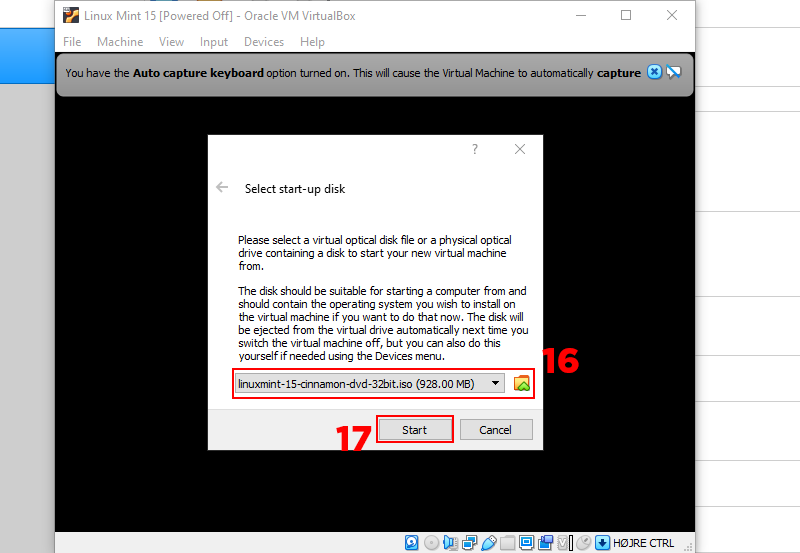The image size is (800, 553).
Task: Dismiss the Auto capture keyboard notification
Action: pos(654,72)
